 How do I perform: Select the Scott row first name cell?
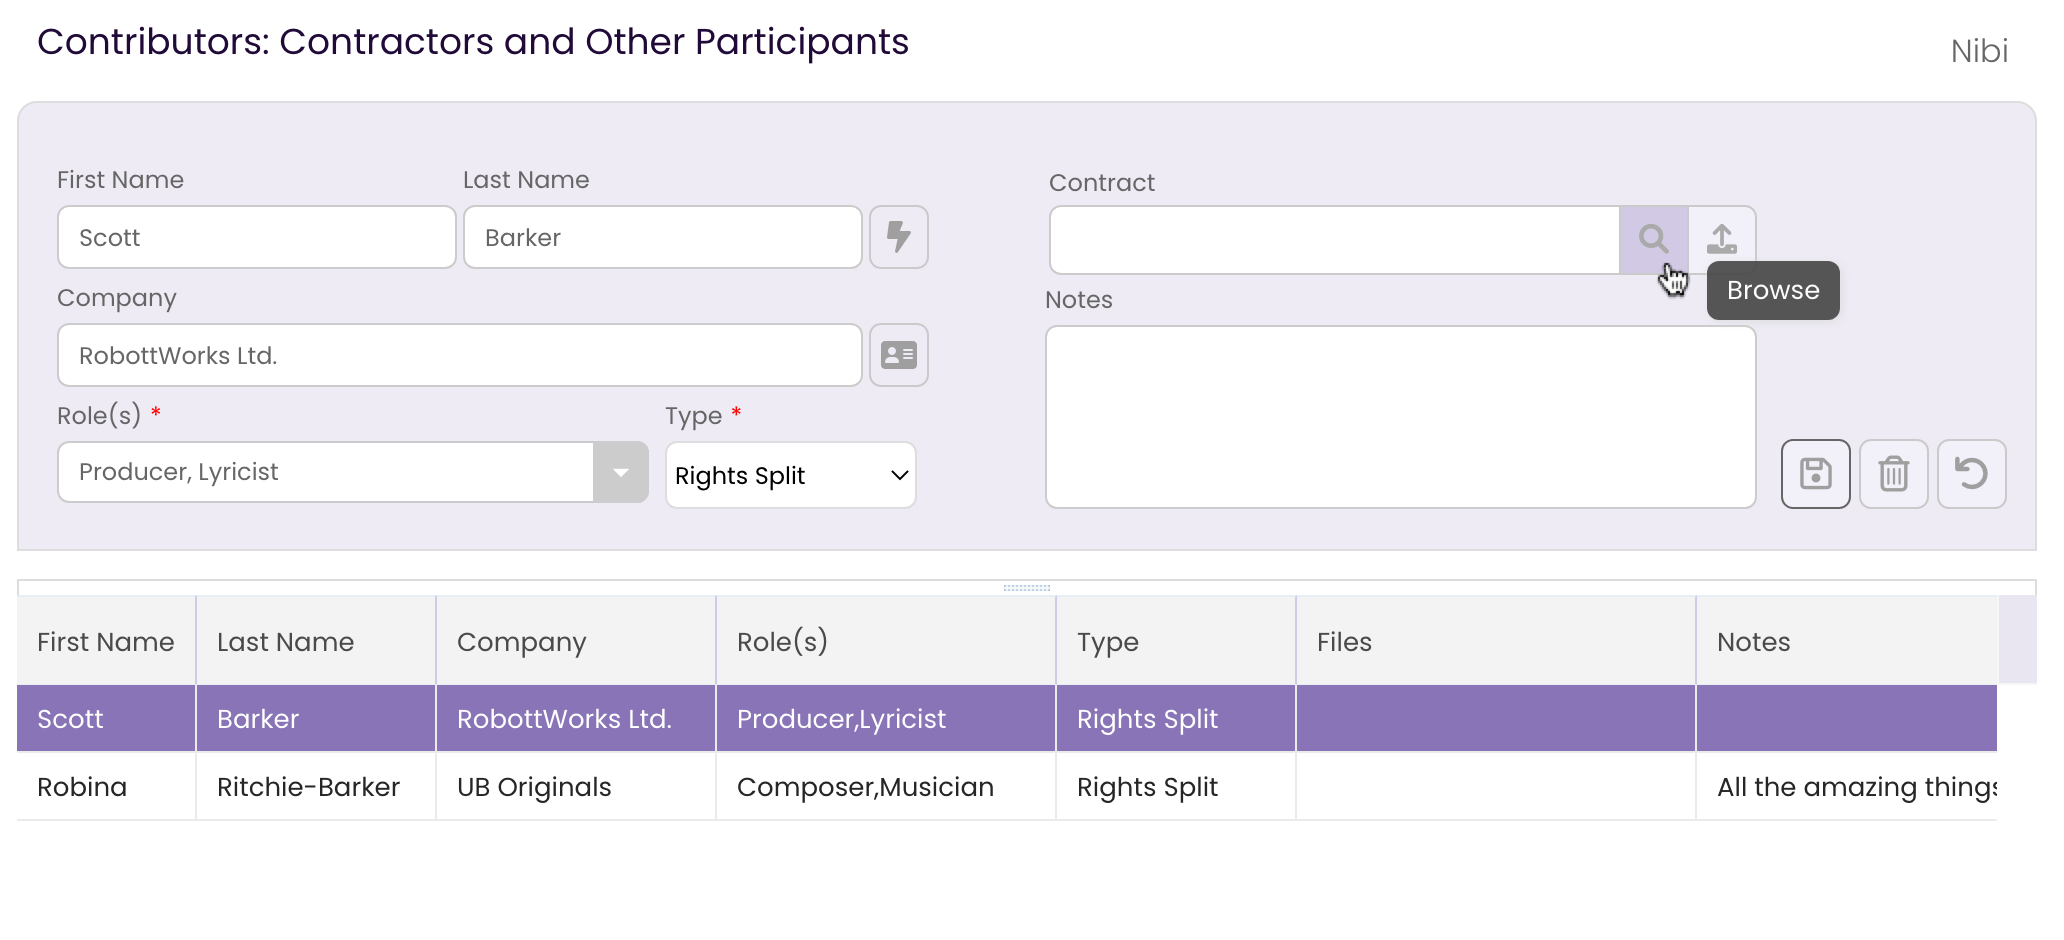pyautogui.click(x=106, y=718)
